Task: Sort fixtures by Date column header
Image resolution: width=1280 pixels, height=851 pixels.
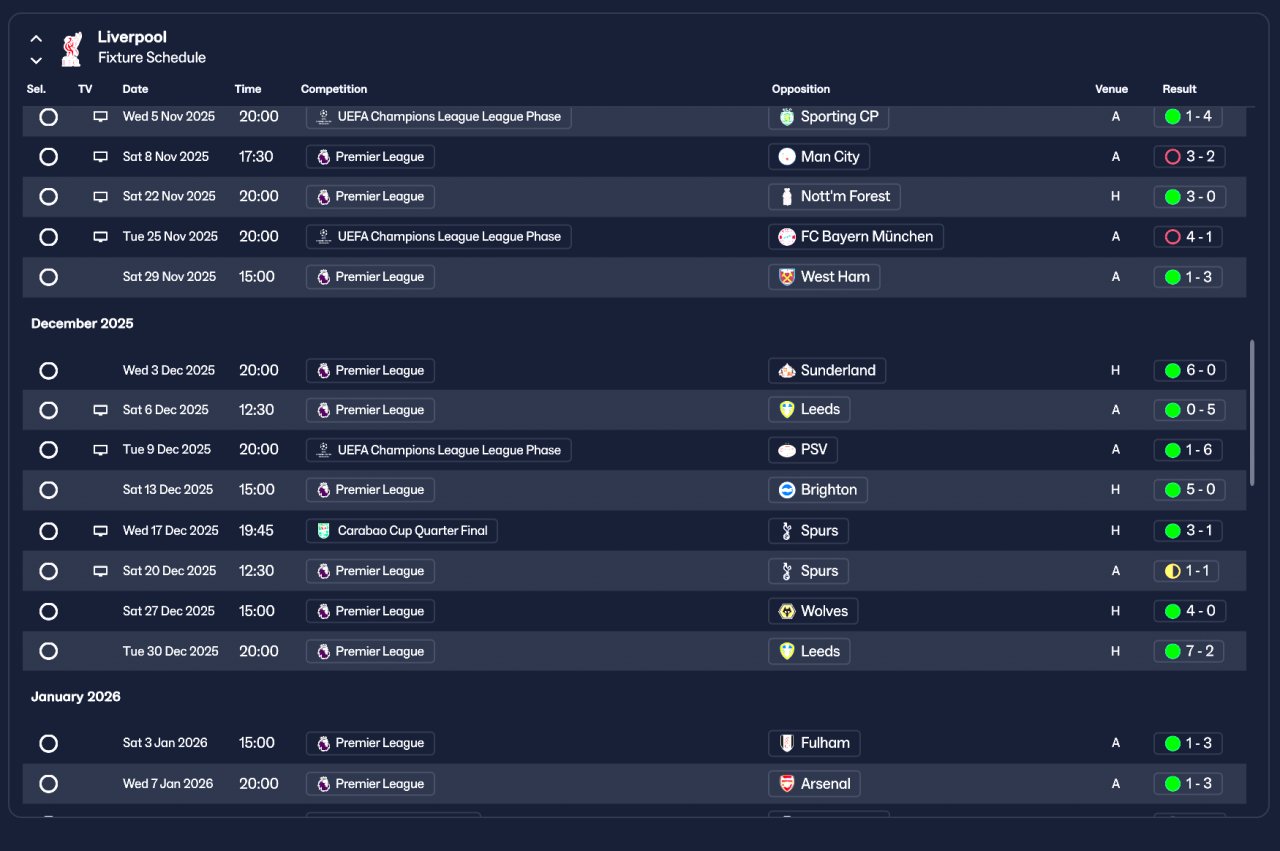Action: [x=135, y=89]
